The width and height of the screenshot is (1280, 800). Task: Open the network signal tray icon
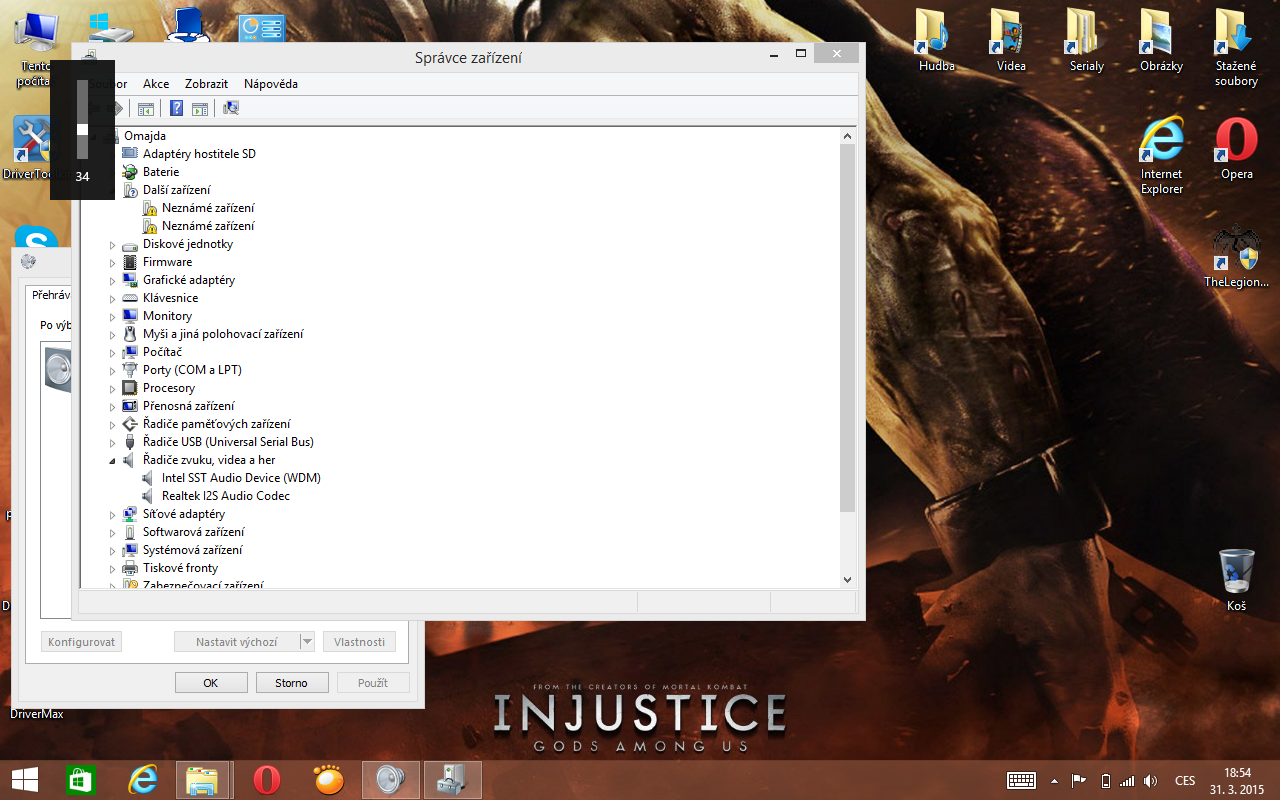click(1127, 781)
